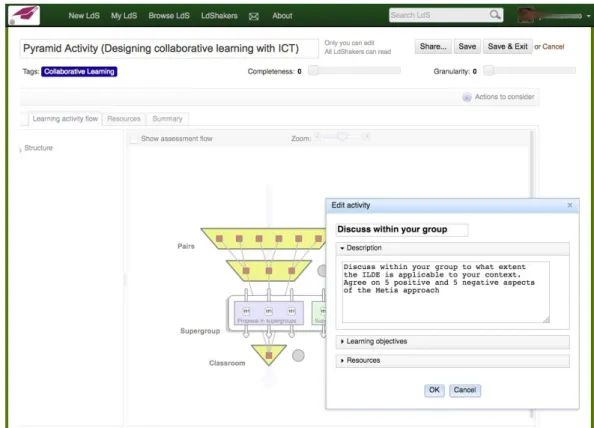The width and height of the screenshot is (594, 428).
Task: Click the Actions to consider icon
Action: pos(467,97)
